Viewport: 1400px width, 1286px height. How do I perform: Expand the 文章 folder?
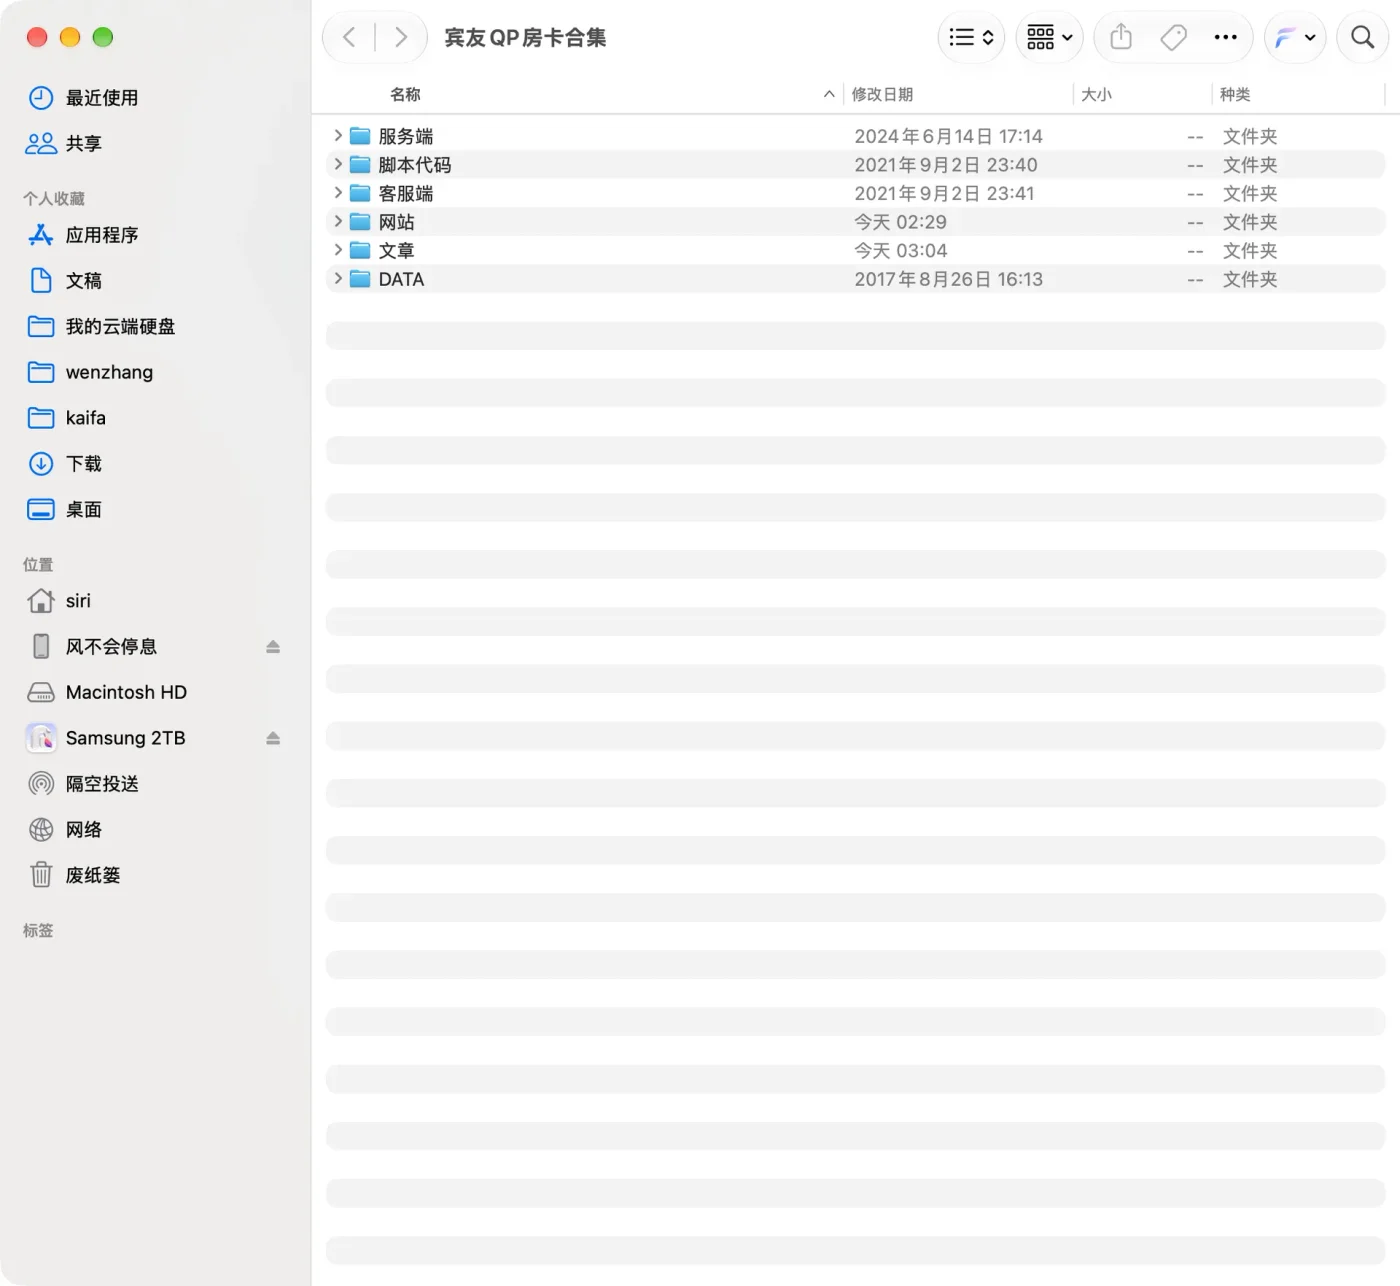point(338,250)
